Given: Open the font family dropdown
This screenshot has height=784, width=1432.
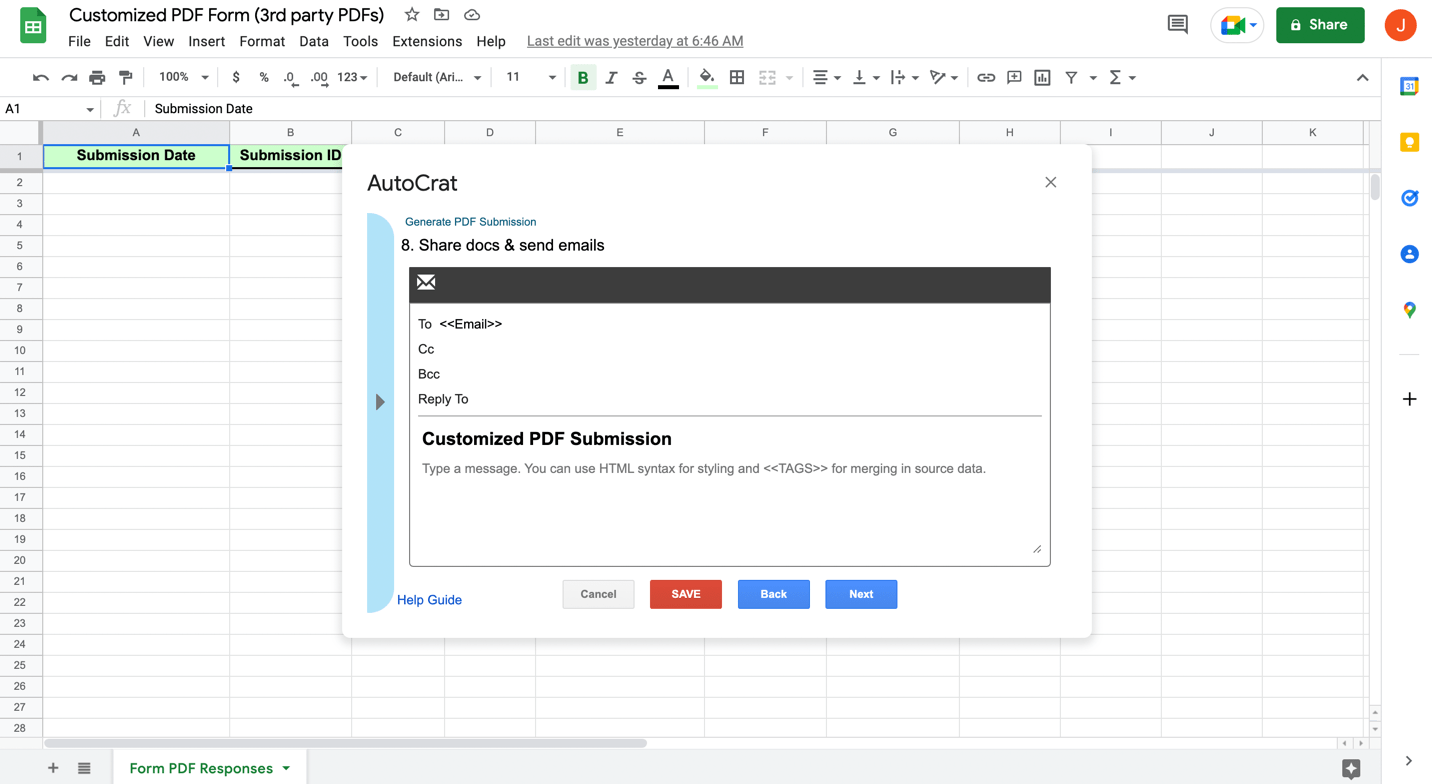Looking at the screenshot, I should [x=436, y=78].
